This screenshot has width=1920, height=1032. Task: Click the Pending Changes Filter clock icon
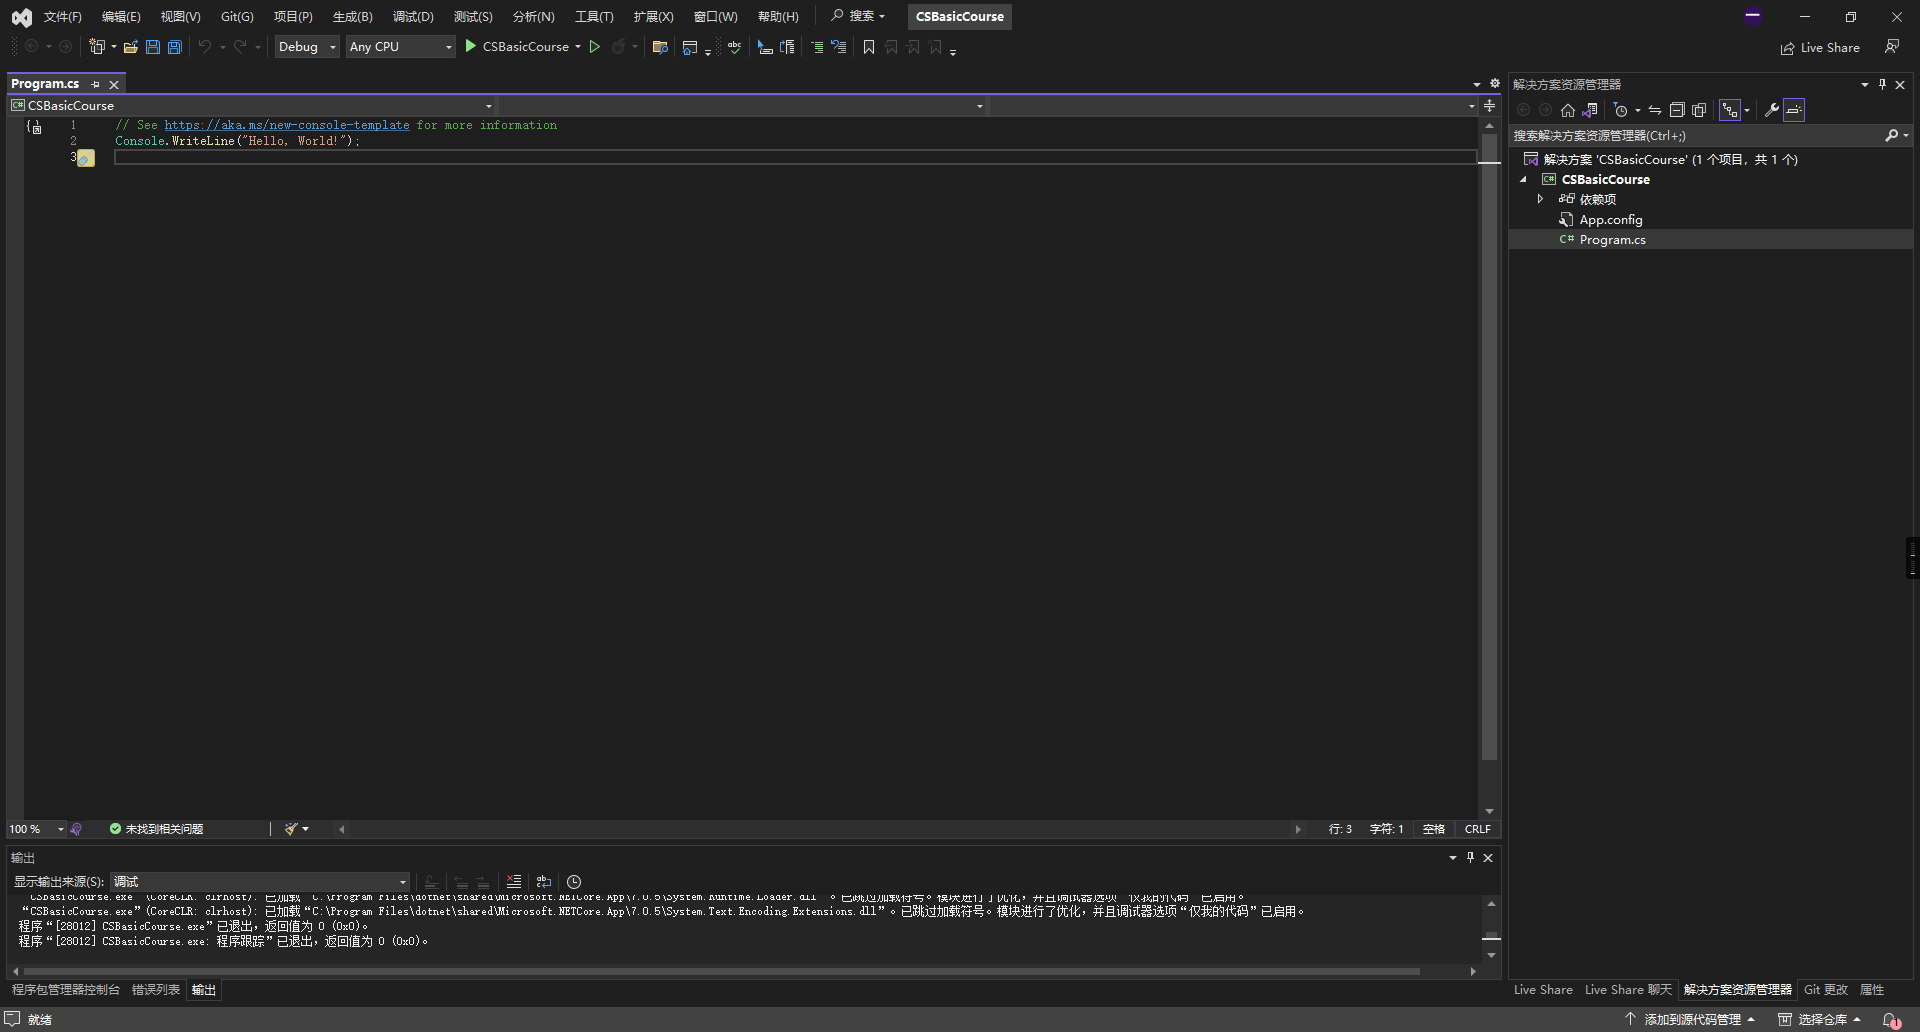pos(1621,110)
